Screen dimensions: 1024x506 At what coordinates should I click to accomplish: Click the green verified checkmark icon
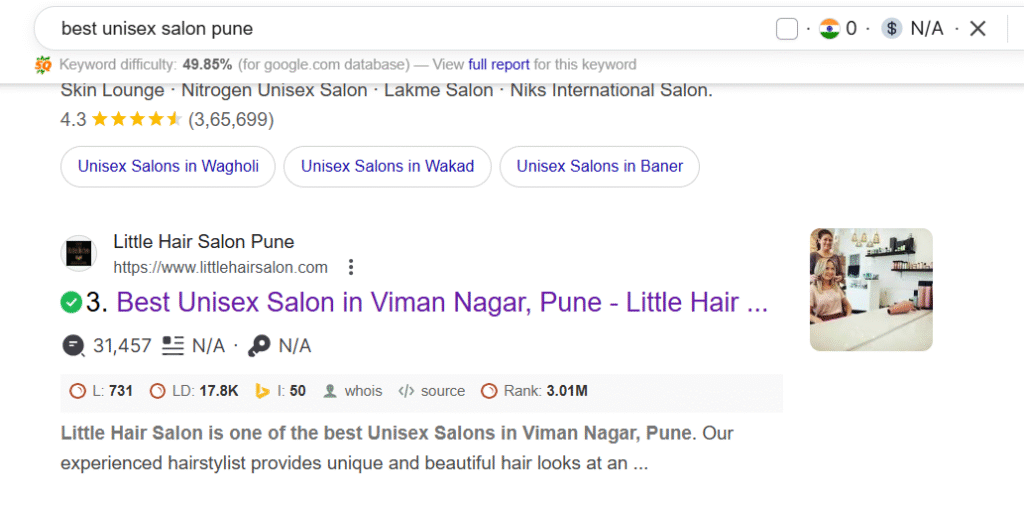(x=71, y=302)
